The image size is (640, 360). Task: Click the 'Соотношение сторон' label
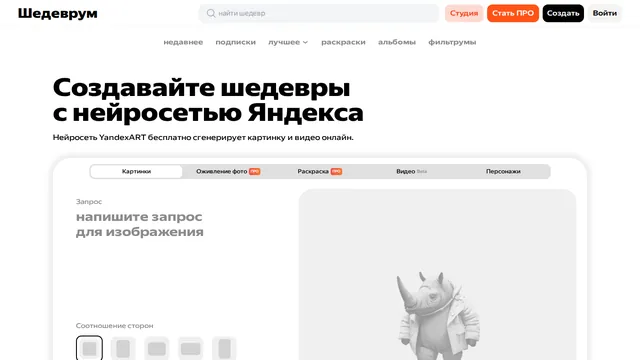coord(115,326)
